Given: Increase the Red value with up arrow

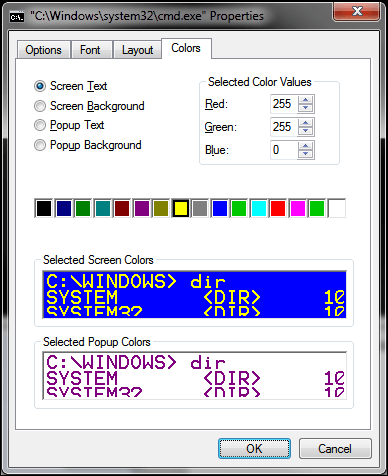Looking at the screenshot, I should coord(305,100).
